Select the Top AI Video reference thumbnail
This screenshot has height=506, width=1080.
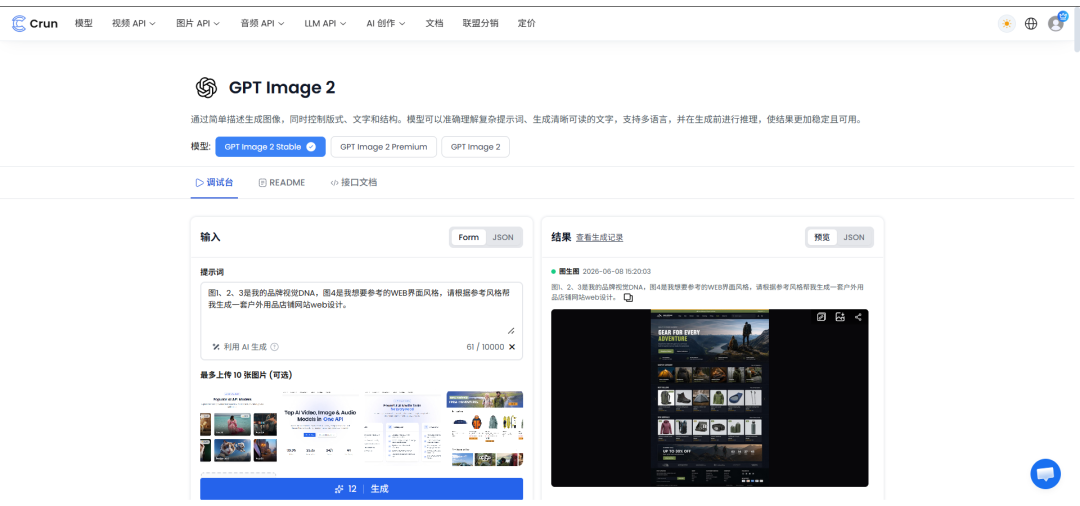321,428
